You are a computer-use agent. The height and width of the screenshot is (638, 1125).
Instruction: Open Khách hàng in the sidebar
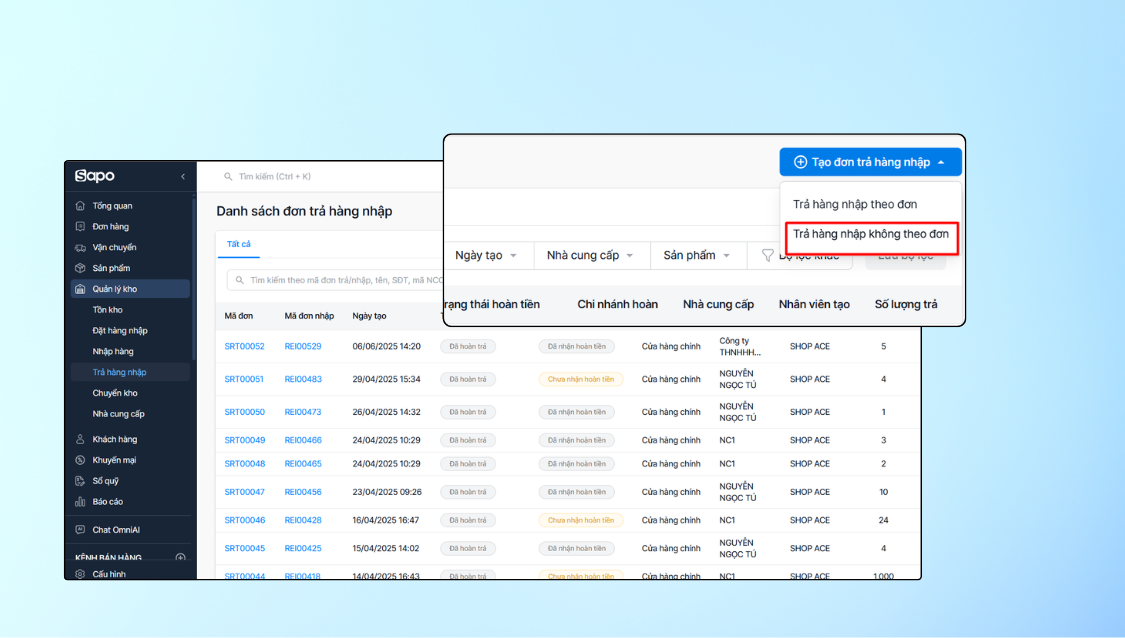pyautogui.click(x=115, y=439)
